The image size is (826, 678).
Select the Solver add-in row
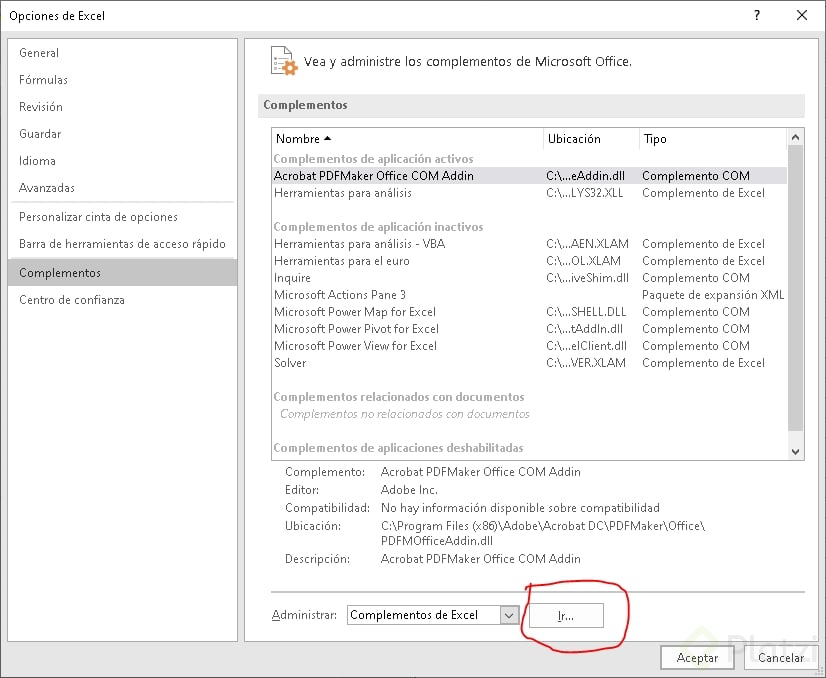coord(529,362)
